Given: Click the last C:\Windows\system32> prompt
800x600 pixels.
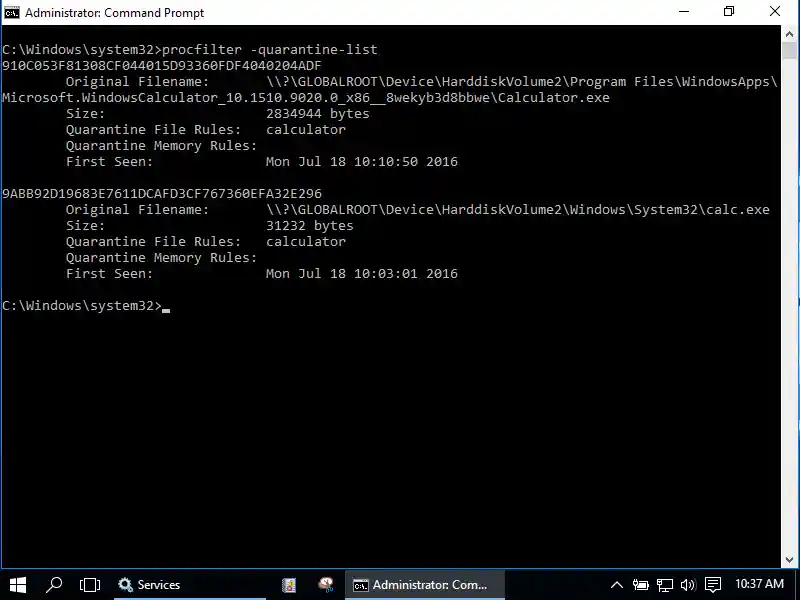Looking at the screenshot, I should click(82, 306).
